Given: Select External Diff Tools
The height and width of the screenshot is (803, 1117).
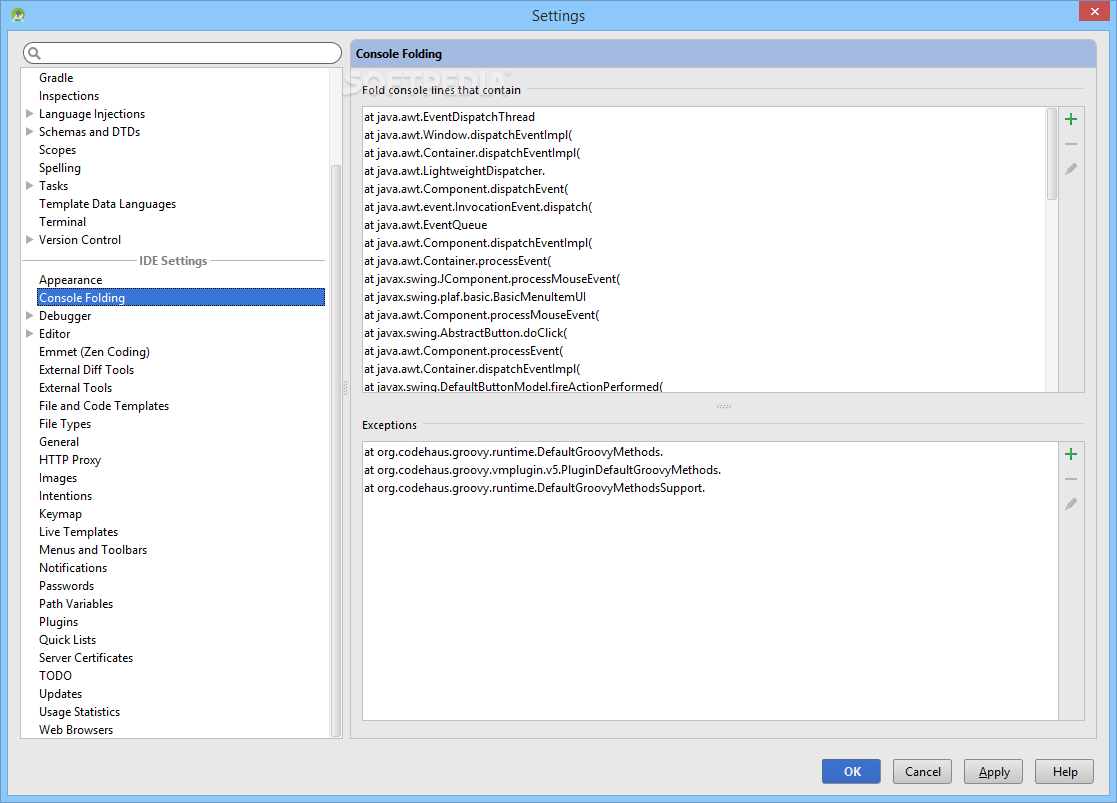Looking at the screenshot, I should [86, 370].
